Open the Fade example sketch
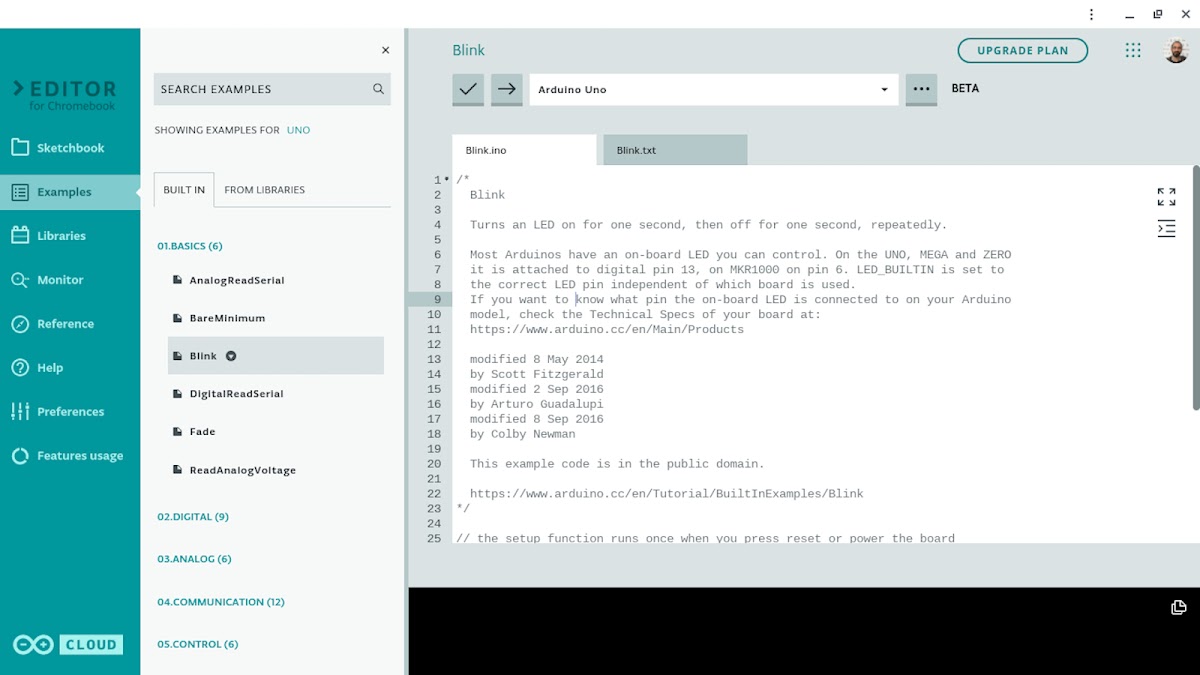 pyautogui.click(x=202, y=432)
